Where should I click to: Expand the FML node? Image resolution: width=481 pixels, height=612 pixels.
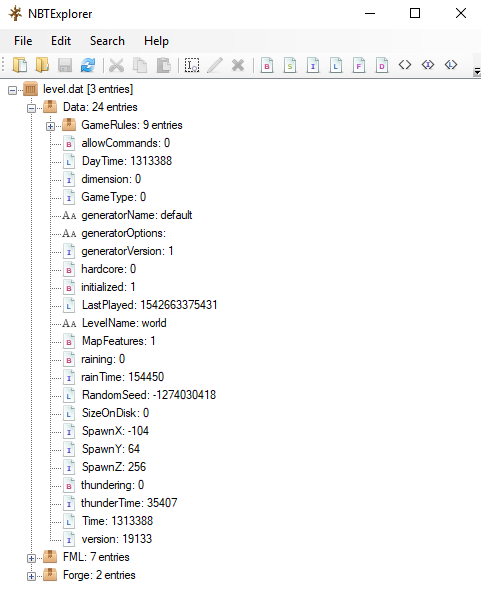coord(32,559)
